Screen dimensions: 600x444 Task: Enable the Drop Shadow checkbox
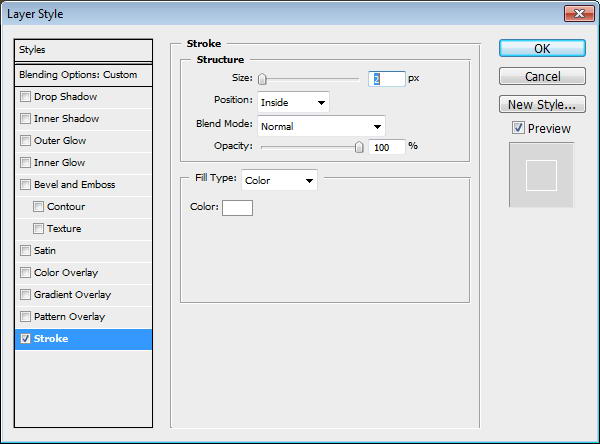pos(25,96)
